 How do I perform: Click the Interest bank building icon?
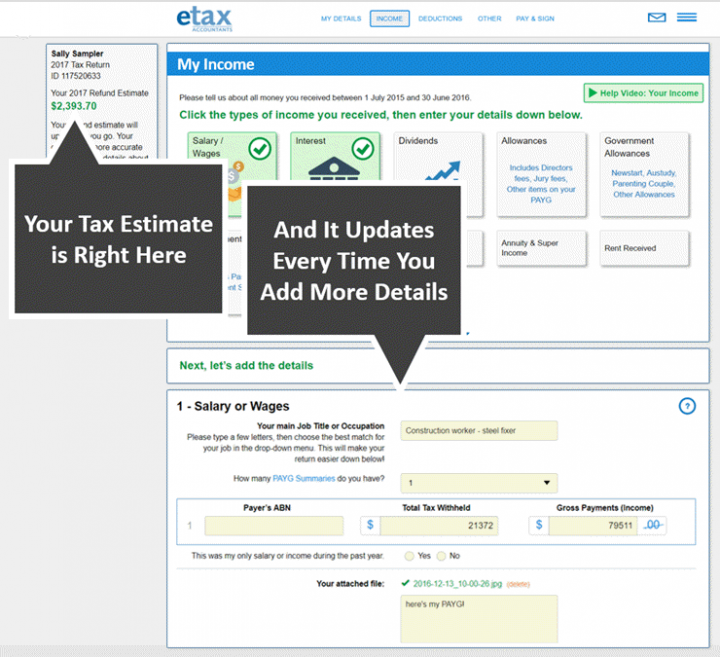334,168
